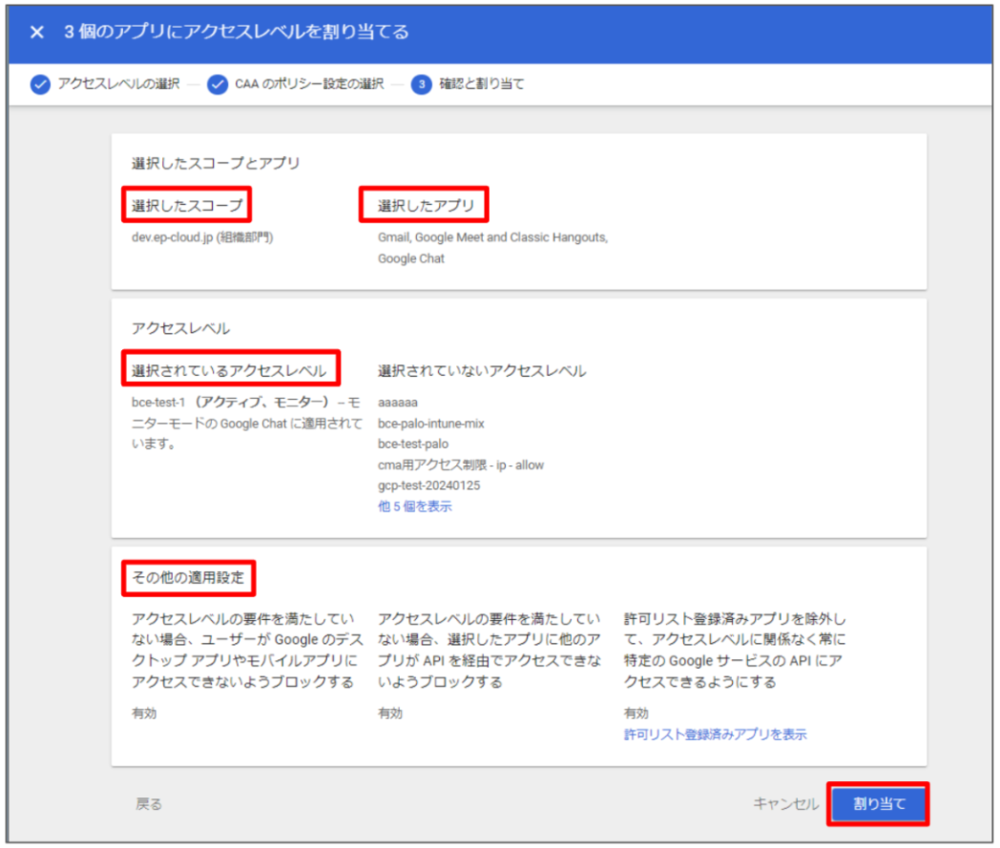Go back using the 戻る button
This screenshot has height=848, width=1000.
[x=149, y=804]
